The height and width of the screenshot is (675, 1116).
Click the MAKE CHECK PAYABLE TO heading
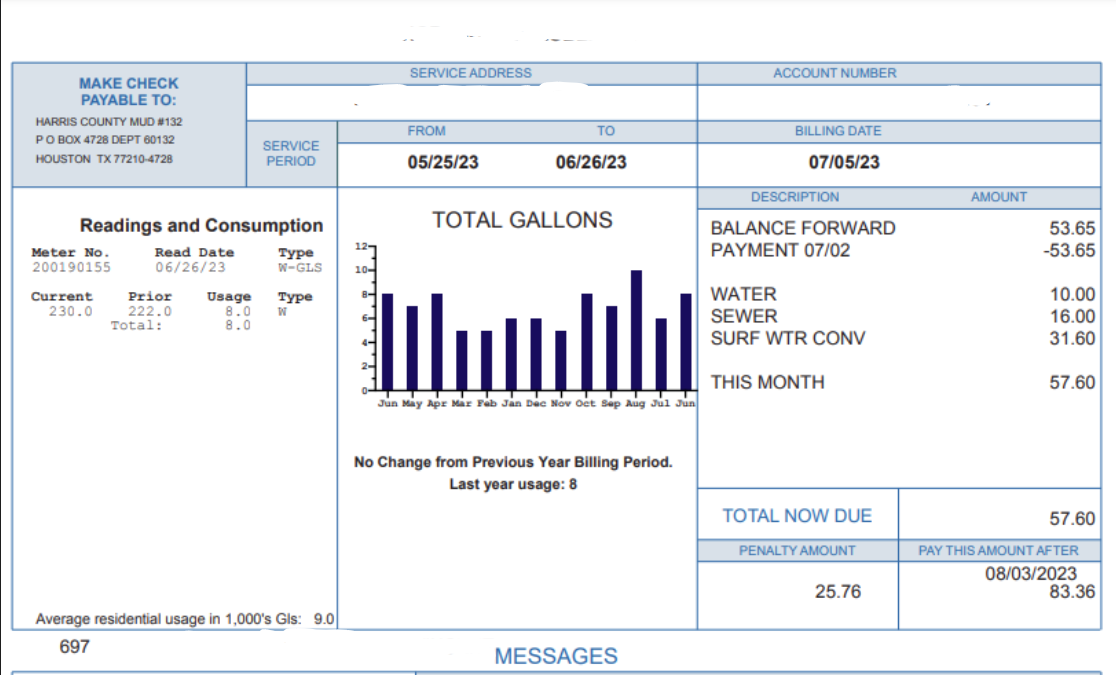coord(129,91)
